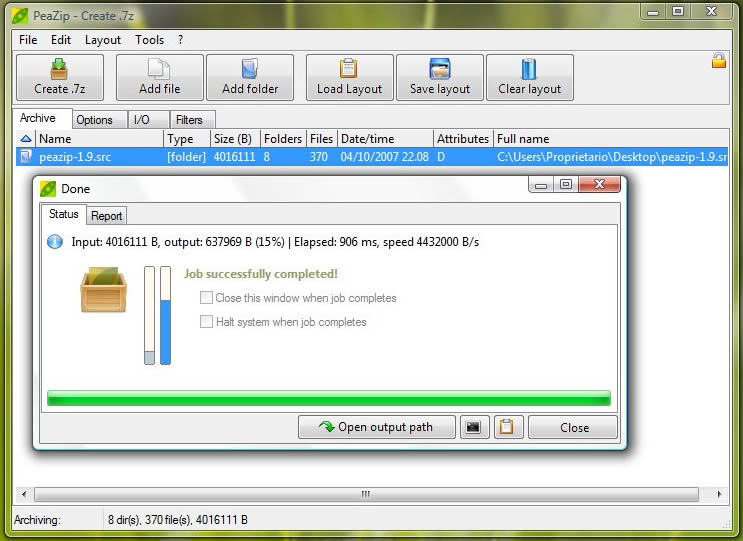Click the left vertical compression ratio bar
Viewport: 743px width, 541px height.
(x=149, y=316)
